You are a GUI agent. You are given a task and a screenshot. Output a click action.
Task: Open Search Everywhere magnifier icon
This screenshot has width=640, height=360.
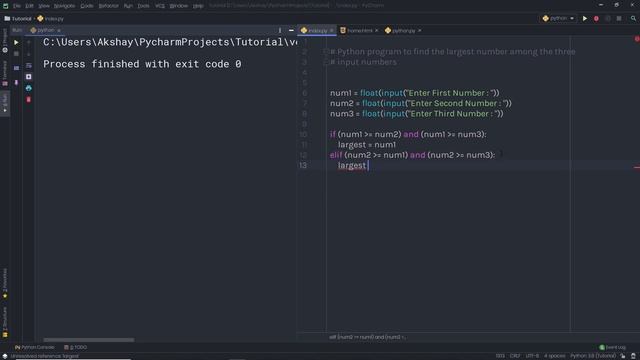point(633,18)
